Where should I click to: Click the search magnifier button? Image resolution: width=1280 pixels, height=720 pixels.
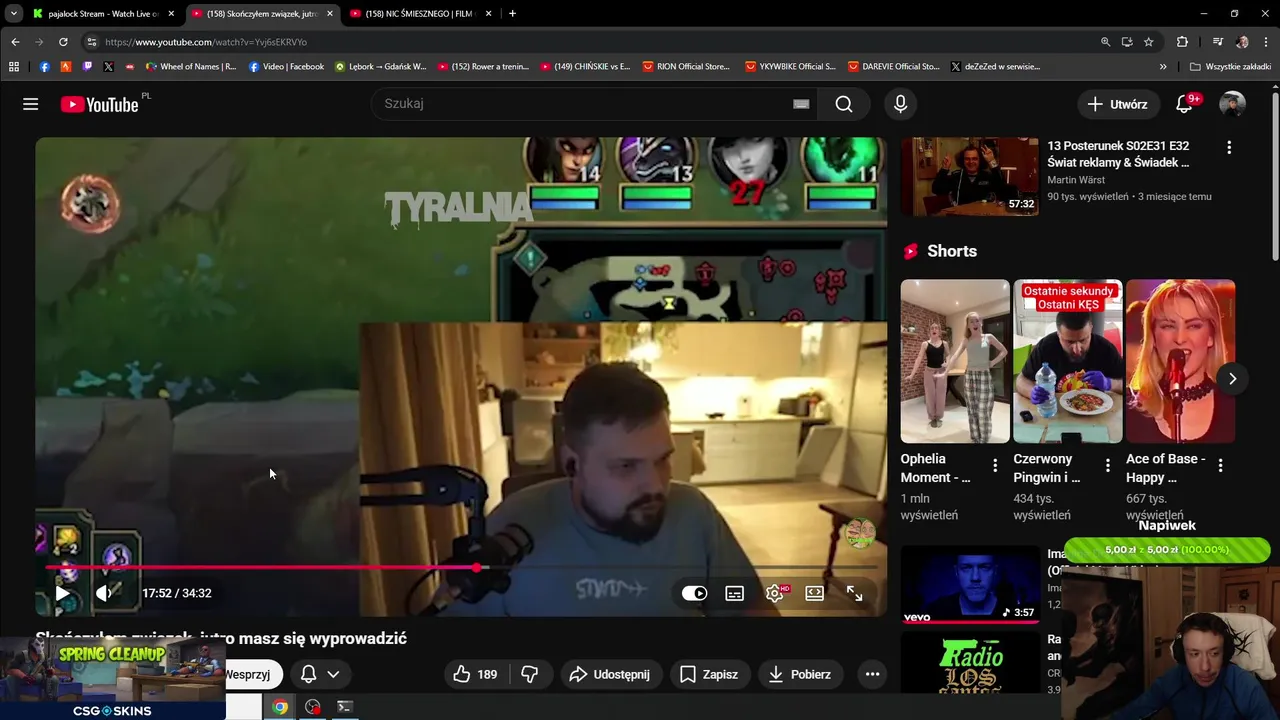click(844, 104)
